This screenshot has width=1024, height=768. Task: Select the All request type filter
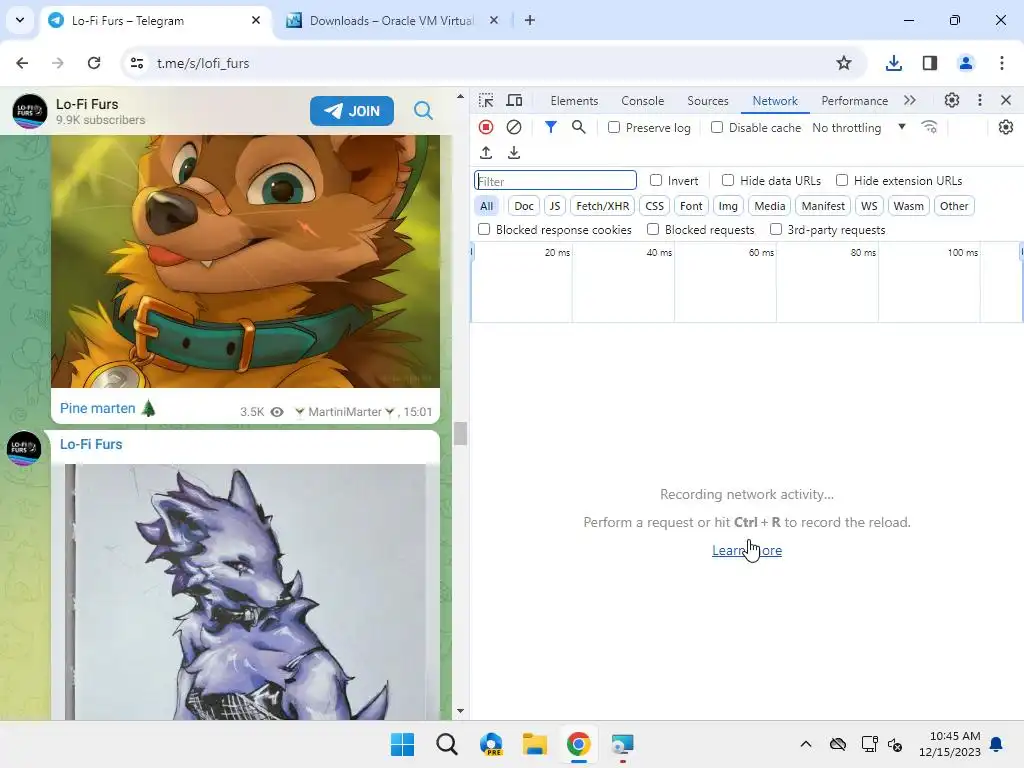(487, 206)
